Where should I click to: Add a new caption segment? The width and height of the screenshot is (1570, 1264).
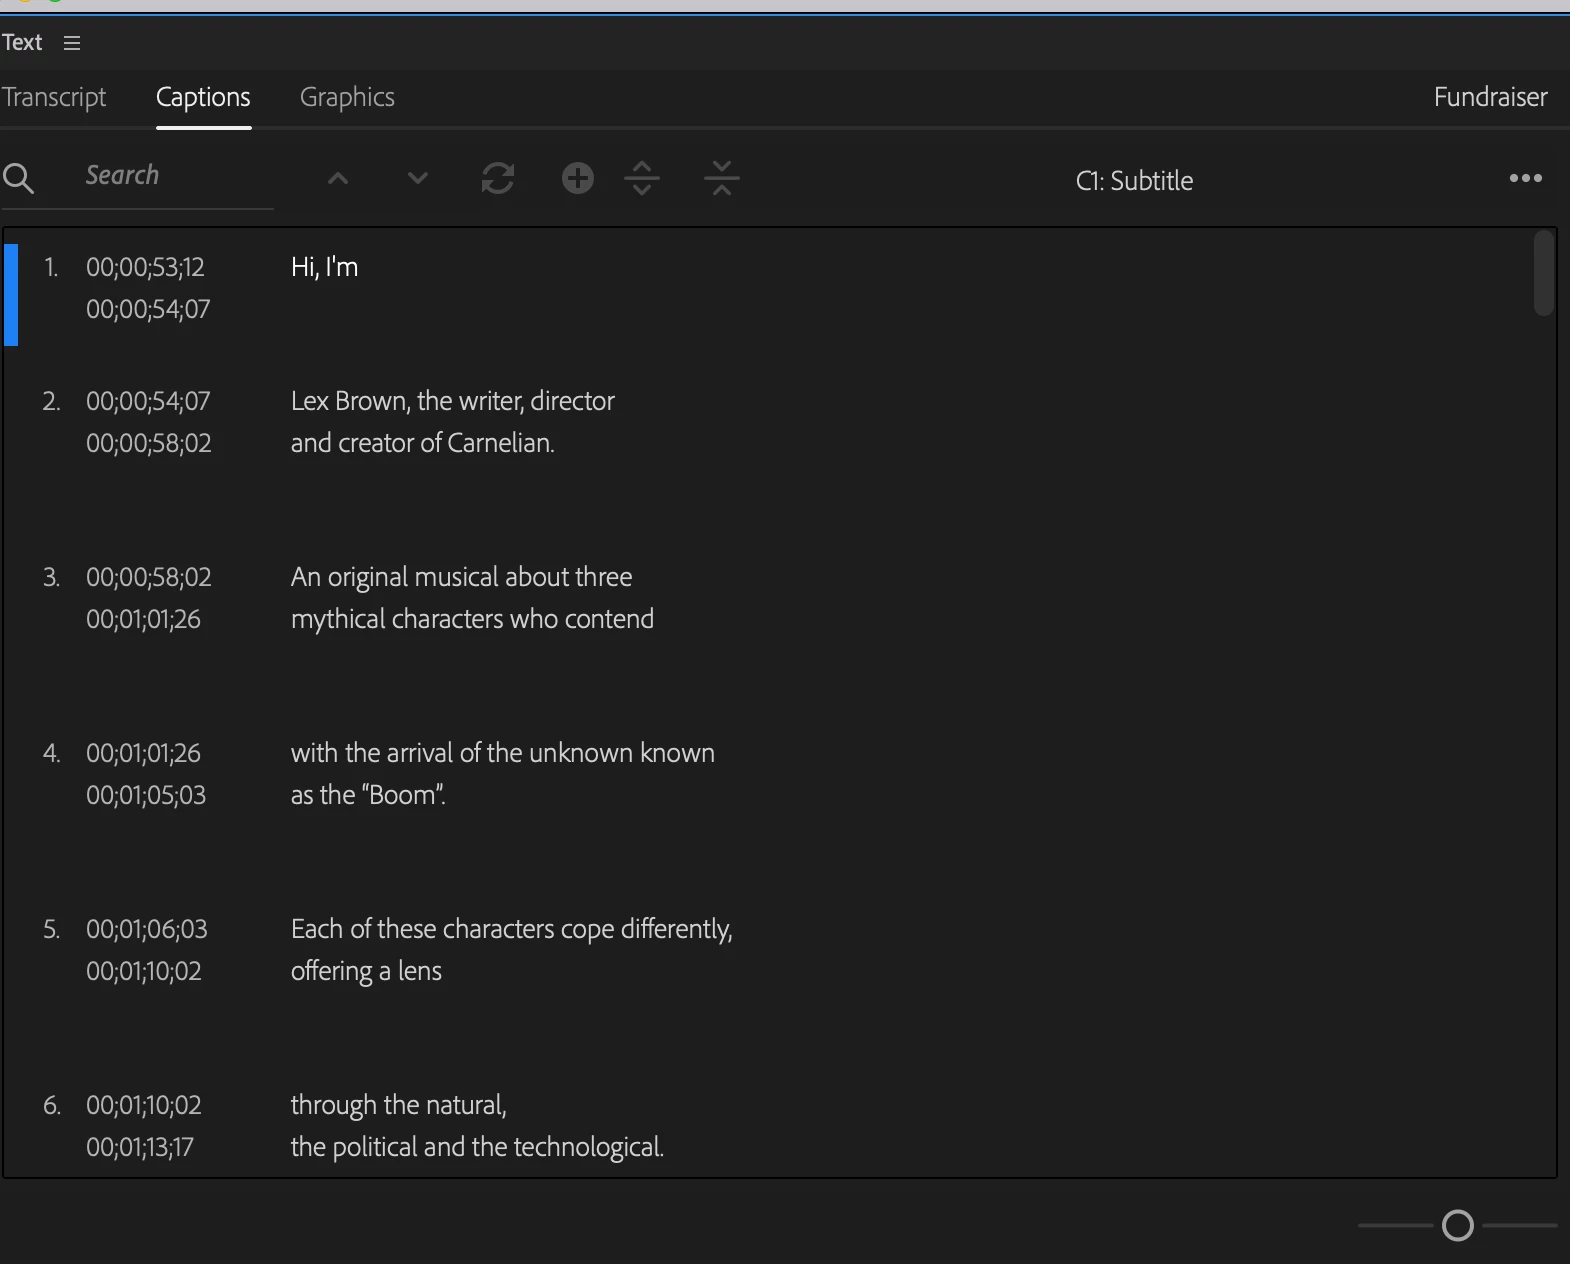point(578,179)
